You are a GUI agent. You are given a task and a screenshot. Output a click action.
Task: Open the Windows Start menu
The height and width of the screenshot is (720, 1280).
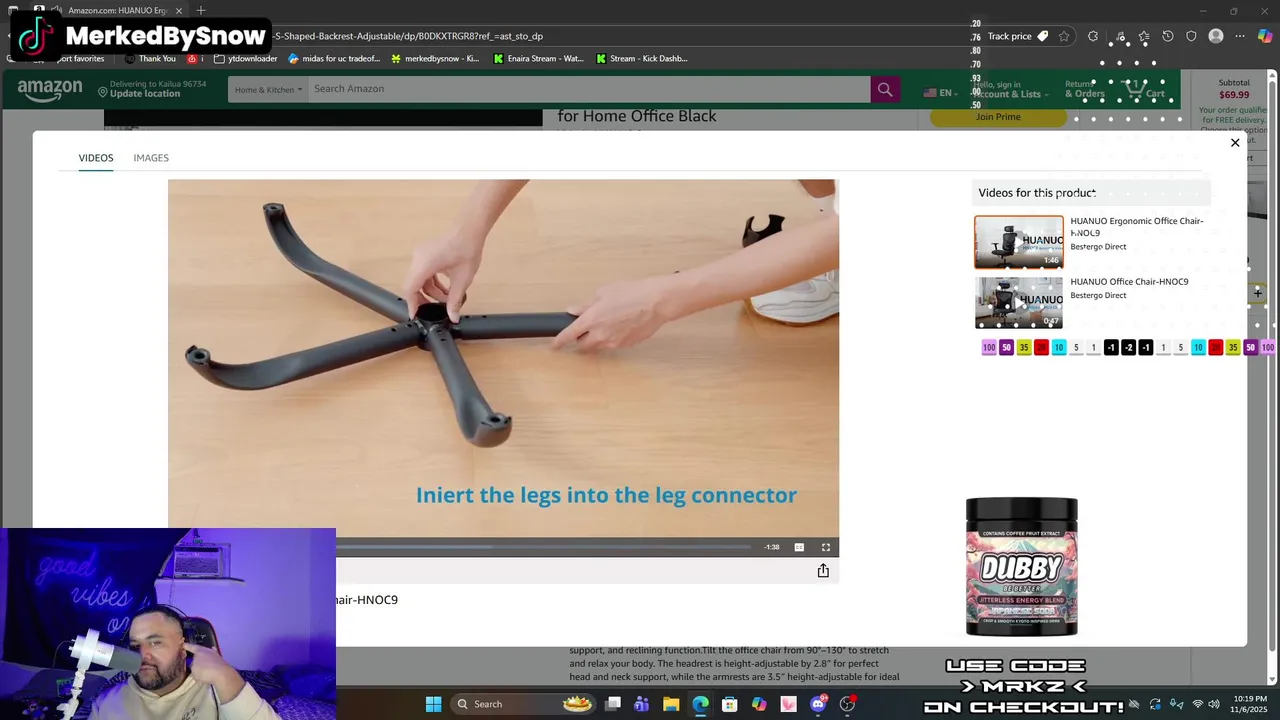[x=433, y=704]
